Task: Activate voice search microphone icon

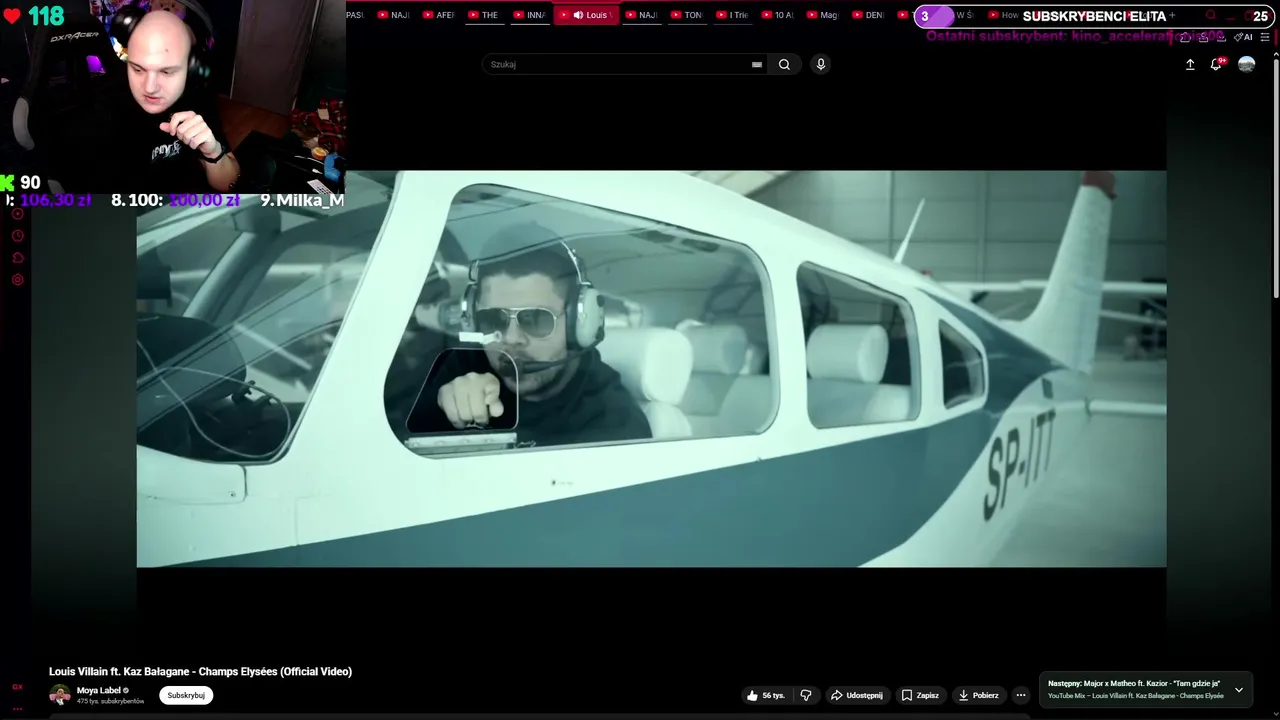Action: point(820,64)
